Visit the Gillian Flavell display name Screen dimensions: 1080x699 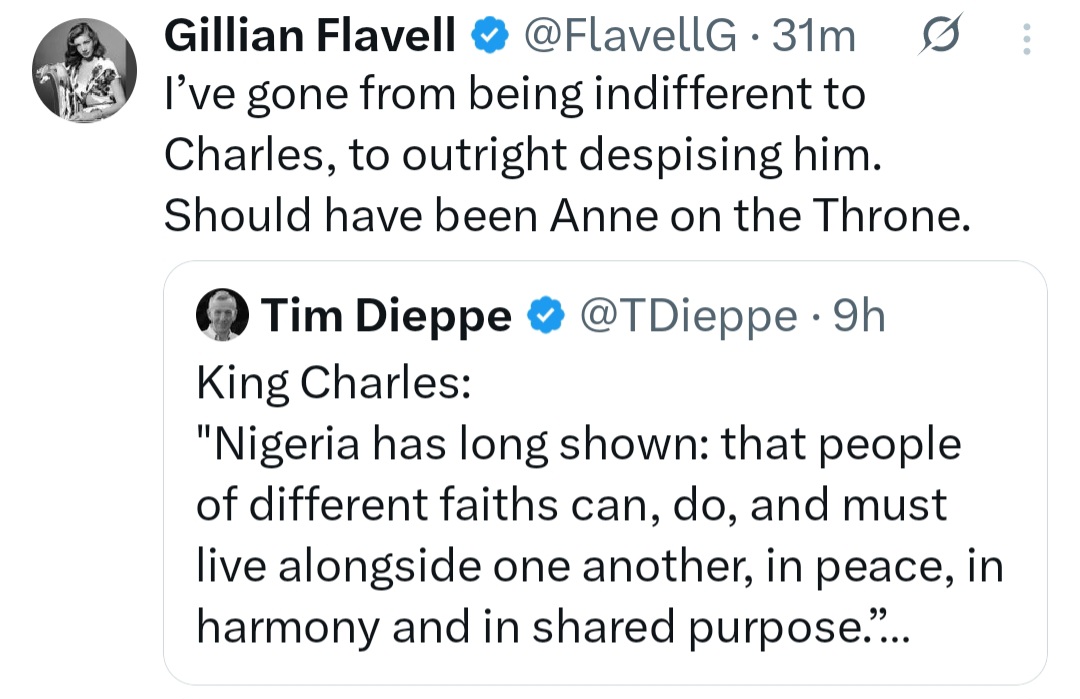pyautogui.click(x=310, y=37)
